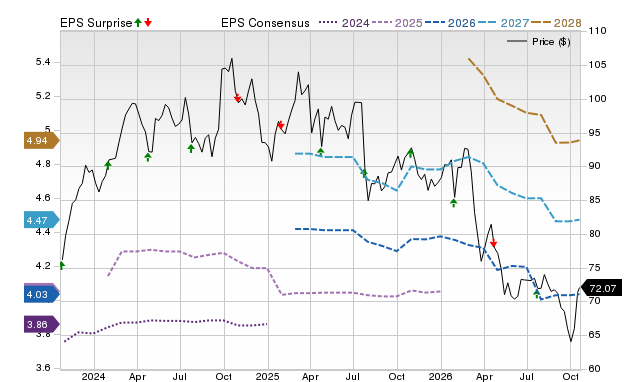Screen dimensions: 640x382
Task: Click the 3.6 label on the EPS axis
Action: coord(43,368)
